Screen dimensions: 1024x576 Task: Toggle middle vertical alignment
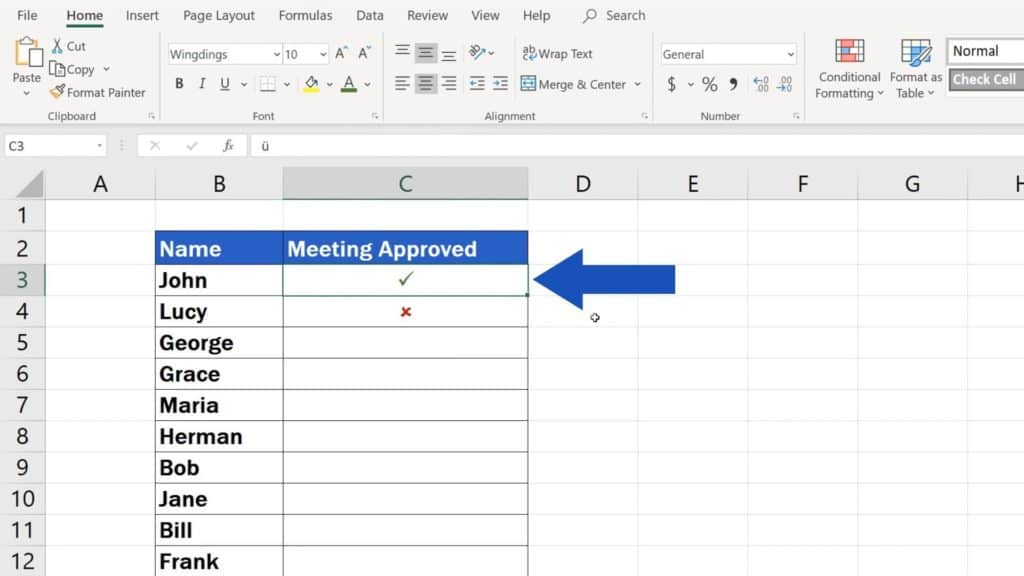426,53
